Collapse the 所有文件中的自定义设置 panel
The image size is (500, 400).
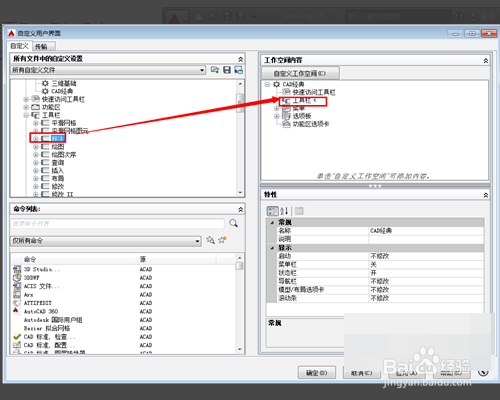pyautogui.click(x=241, y=59)
